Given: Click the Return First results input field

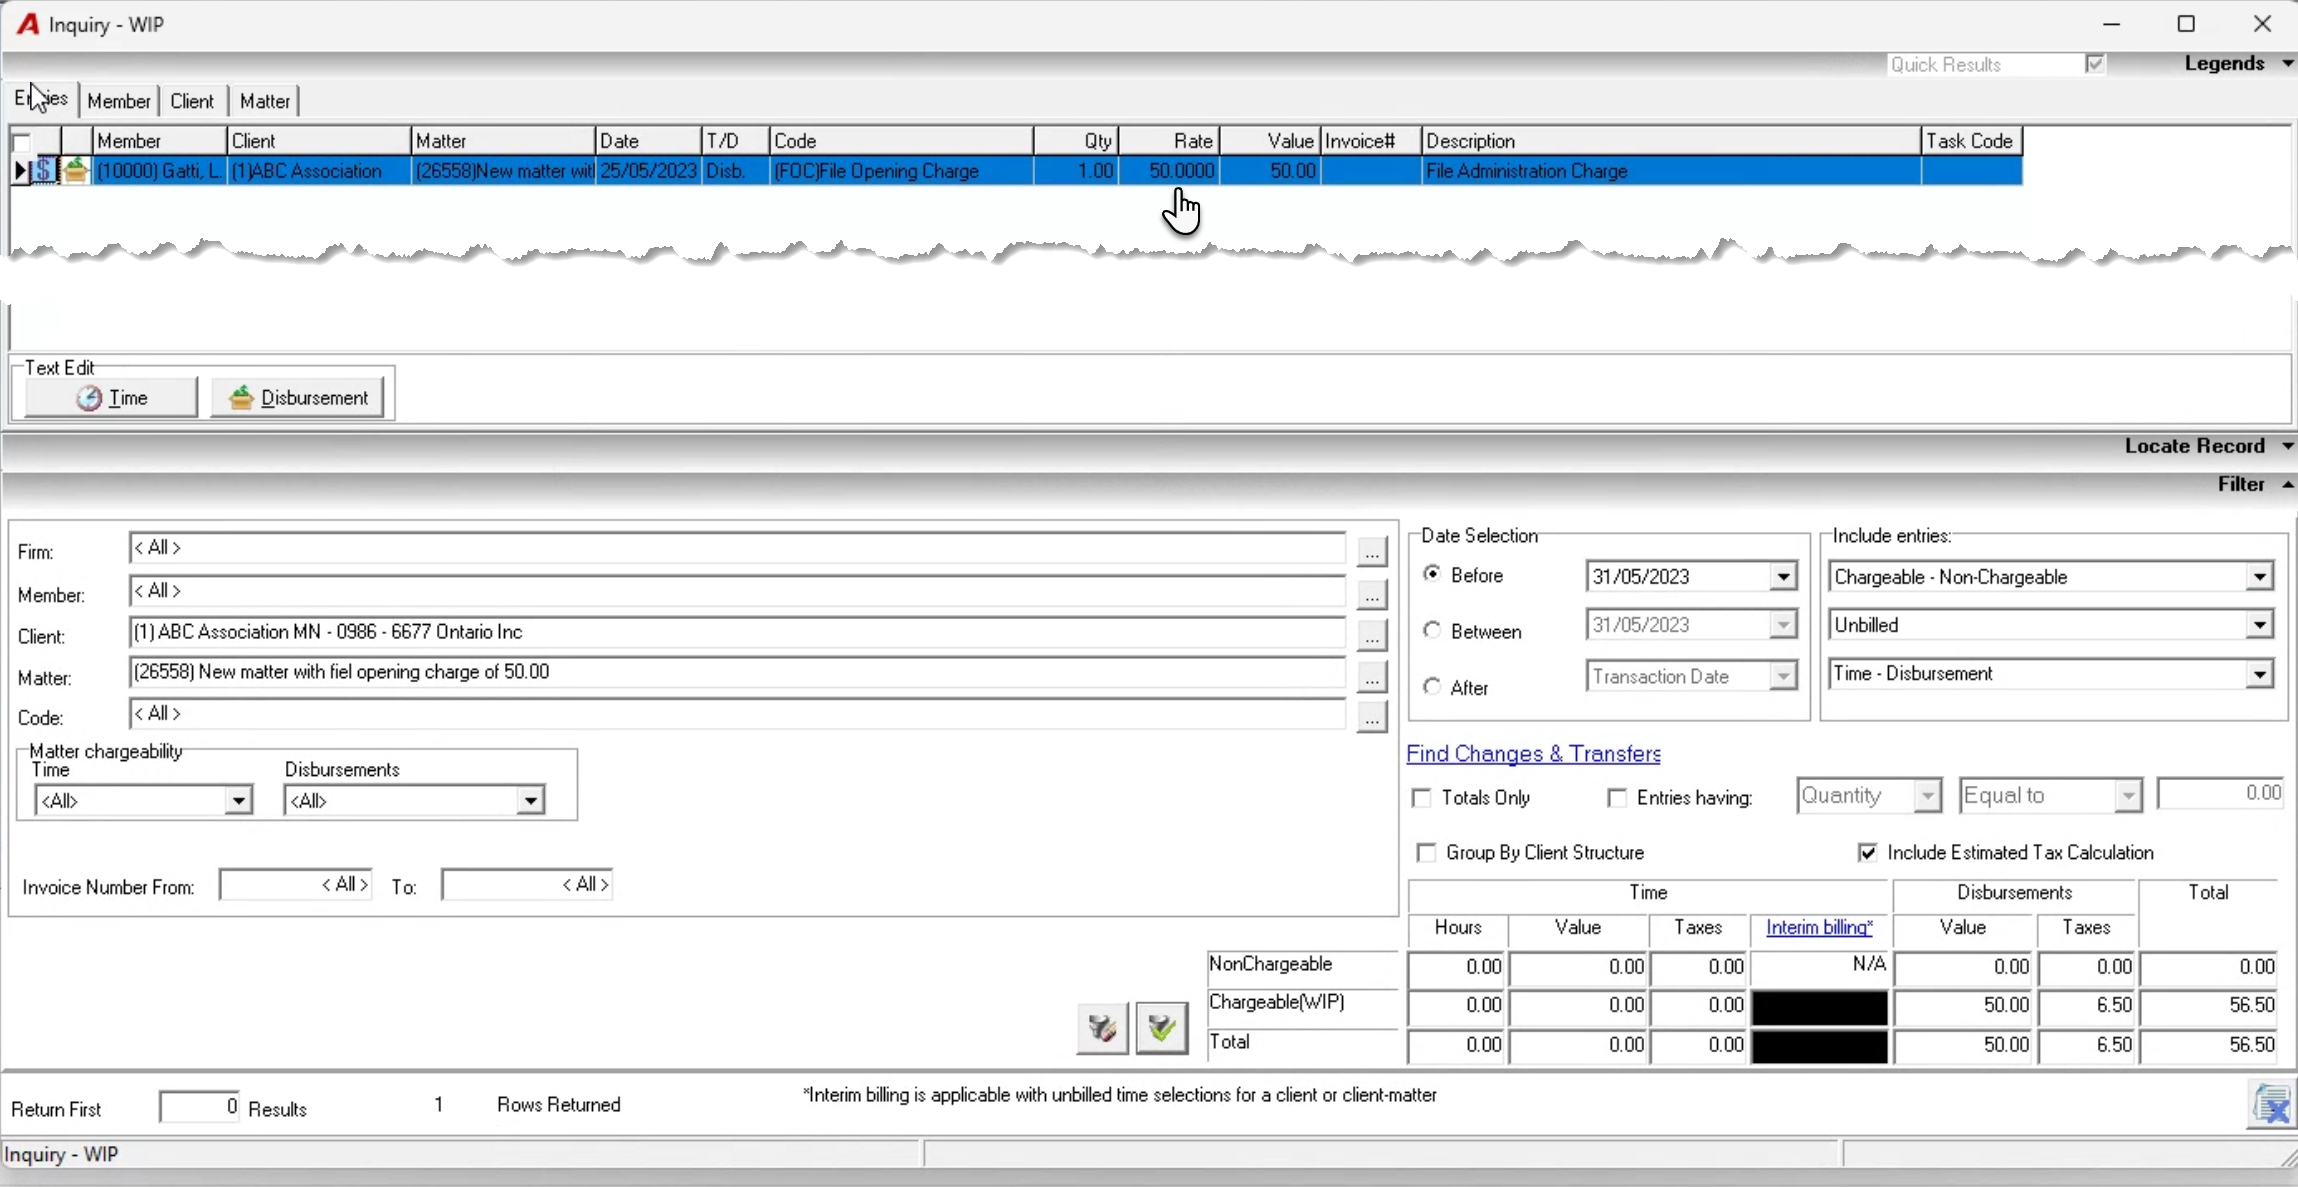Looking at the screenshot, I should [x=199, y=1106].
